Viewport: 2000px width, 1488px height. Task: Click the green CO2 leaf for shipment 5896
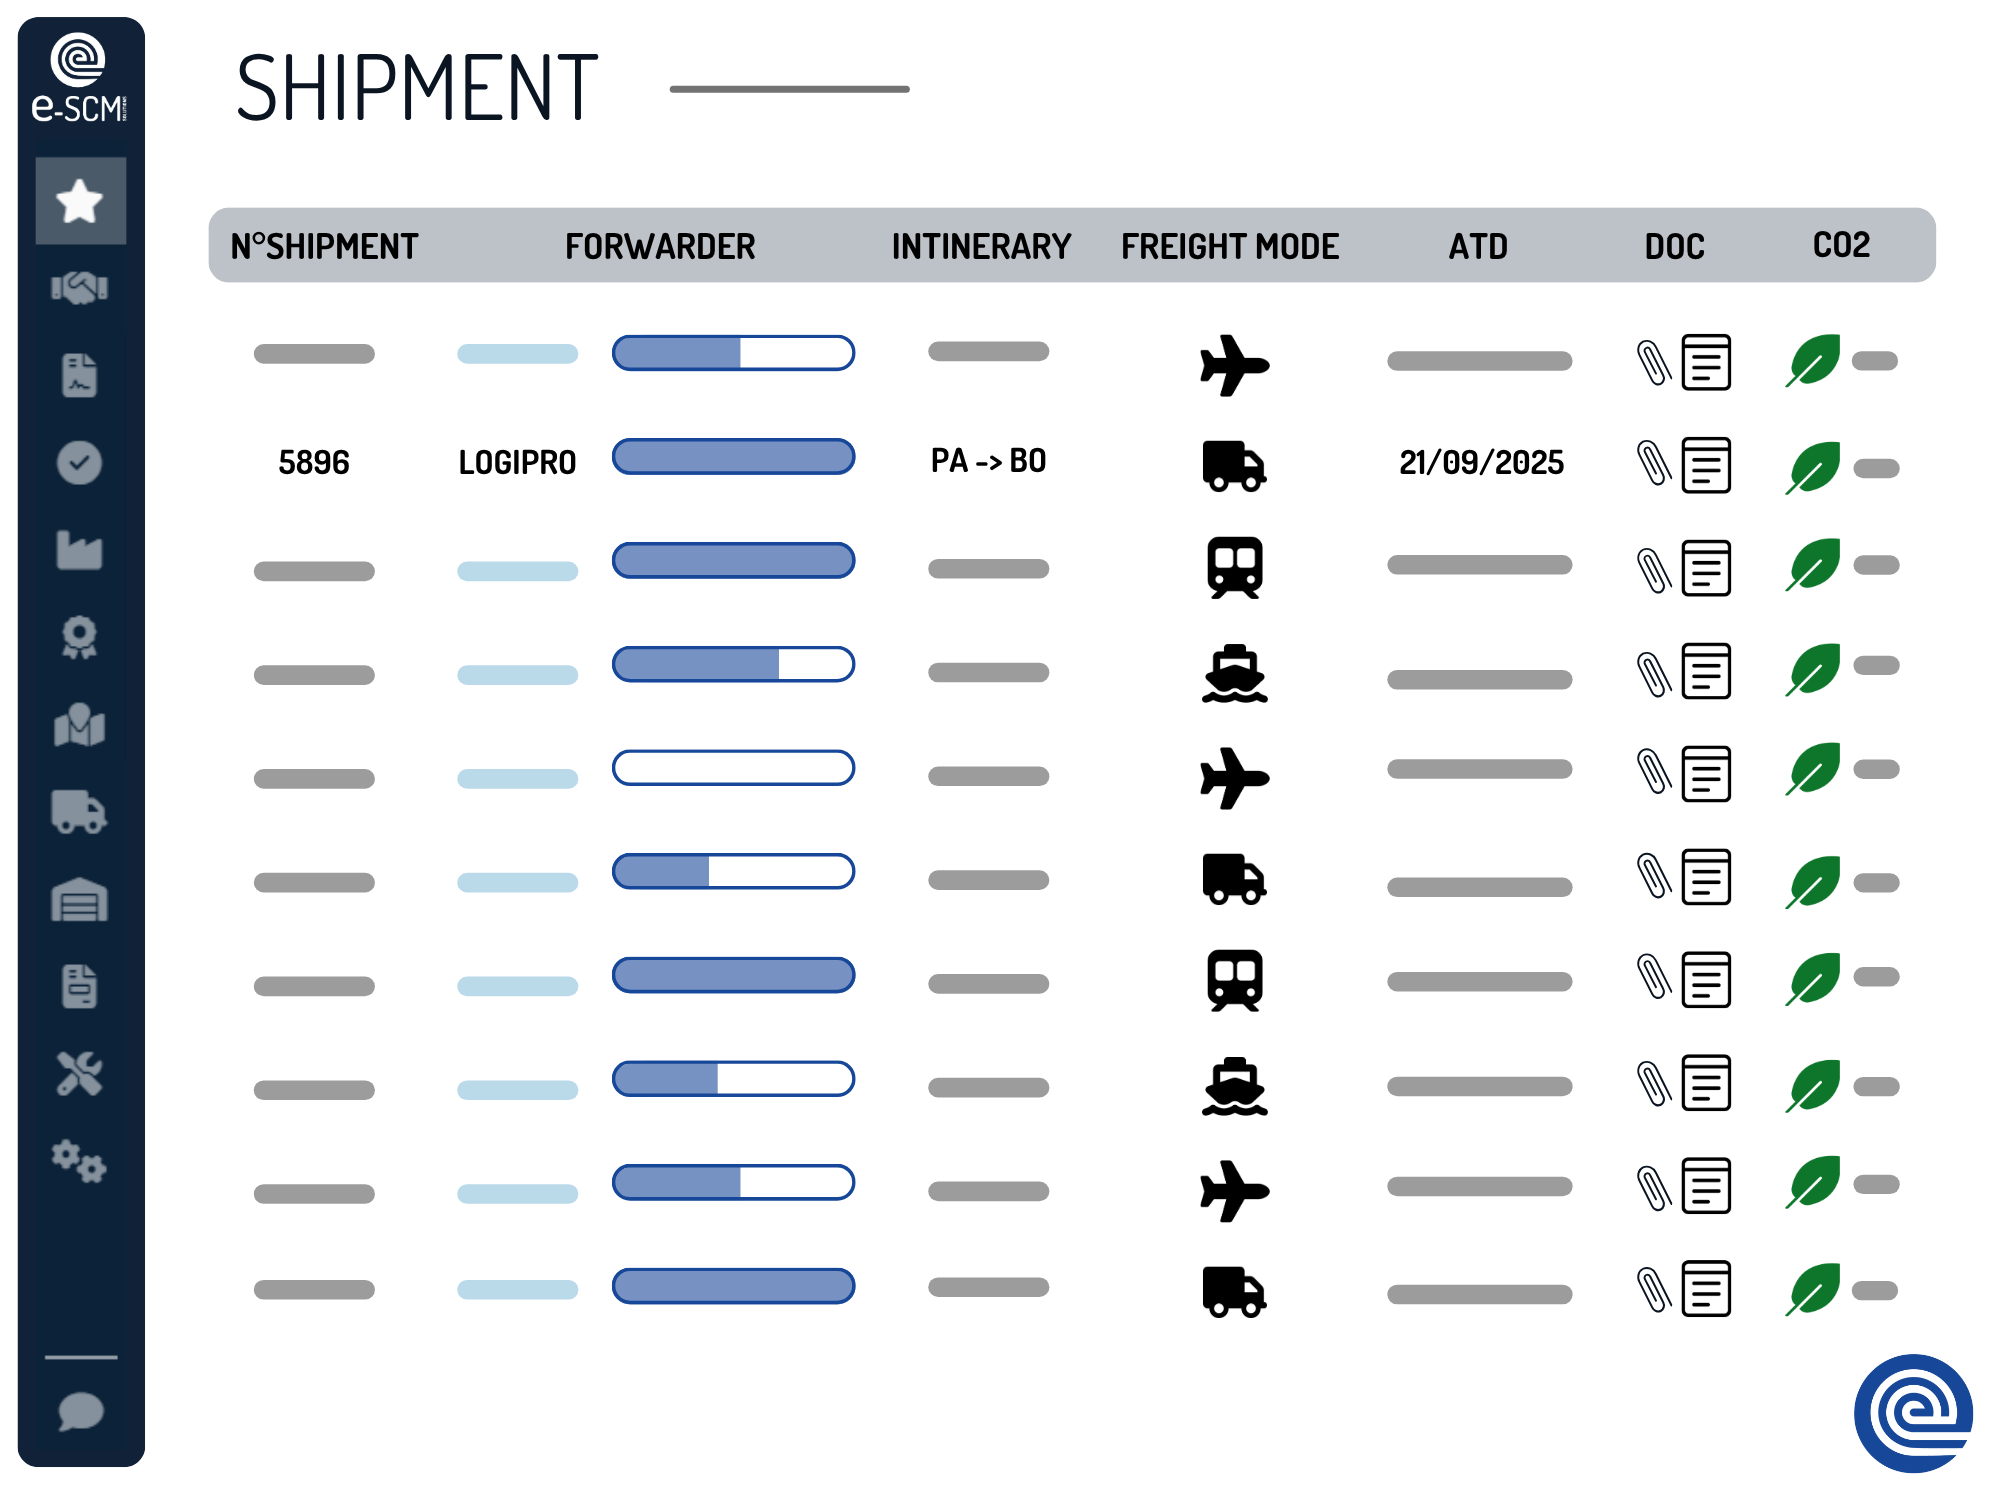tap(1813, 467)
